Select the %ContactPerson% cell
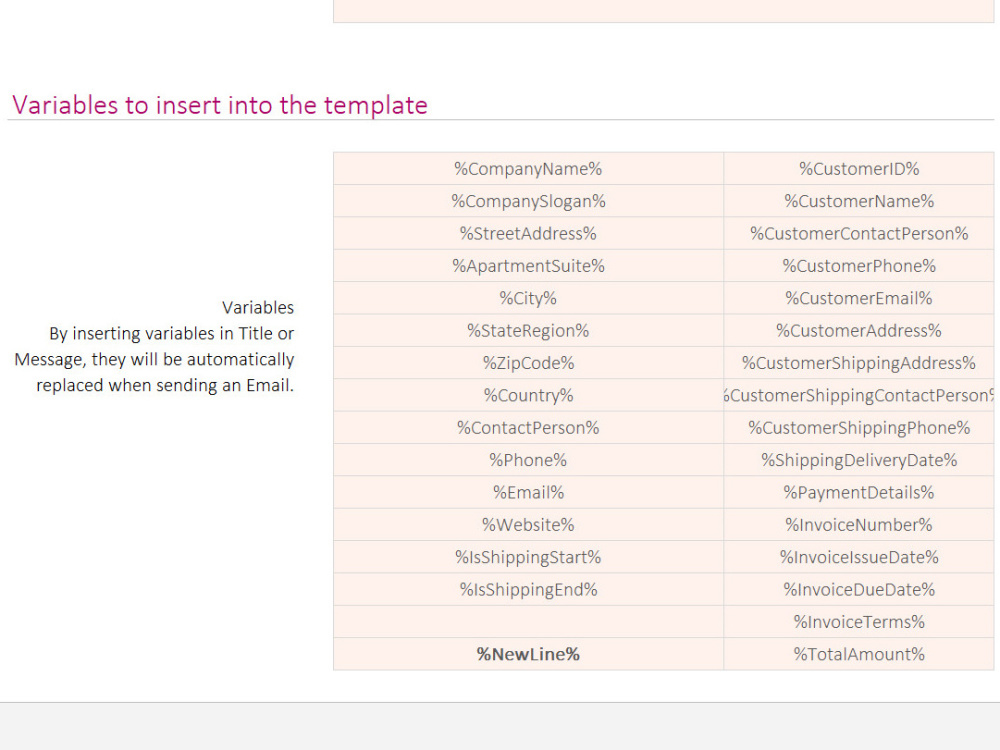1000x750 pixels. point(528,428)
